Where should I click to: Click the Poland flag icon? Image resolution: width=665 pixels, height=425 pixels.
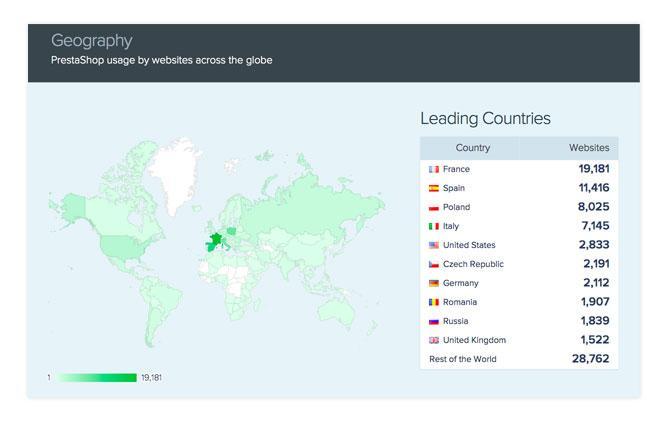(x=433, y=207)
